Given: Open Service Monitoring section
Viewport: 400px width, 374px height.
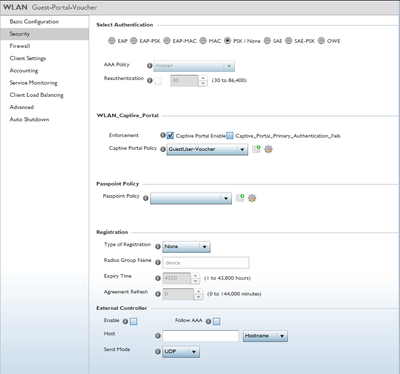Looking at the screenshot, I should [x=44, y=83].
